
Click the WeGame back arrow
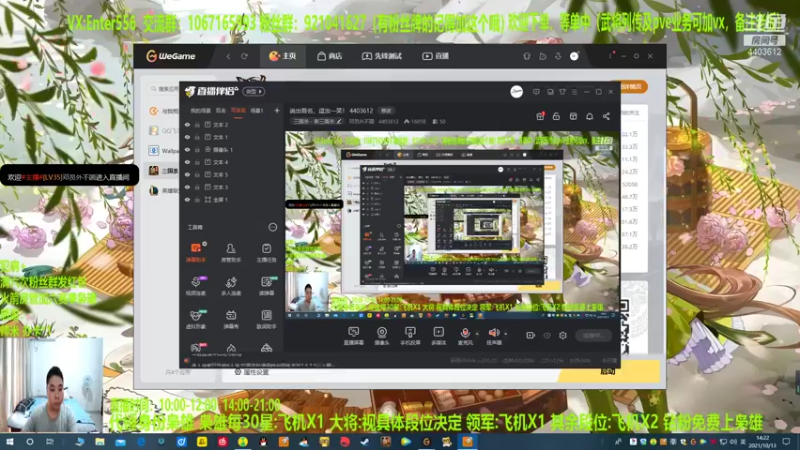[229, 56]
